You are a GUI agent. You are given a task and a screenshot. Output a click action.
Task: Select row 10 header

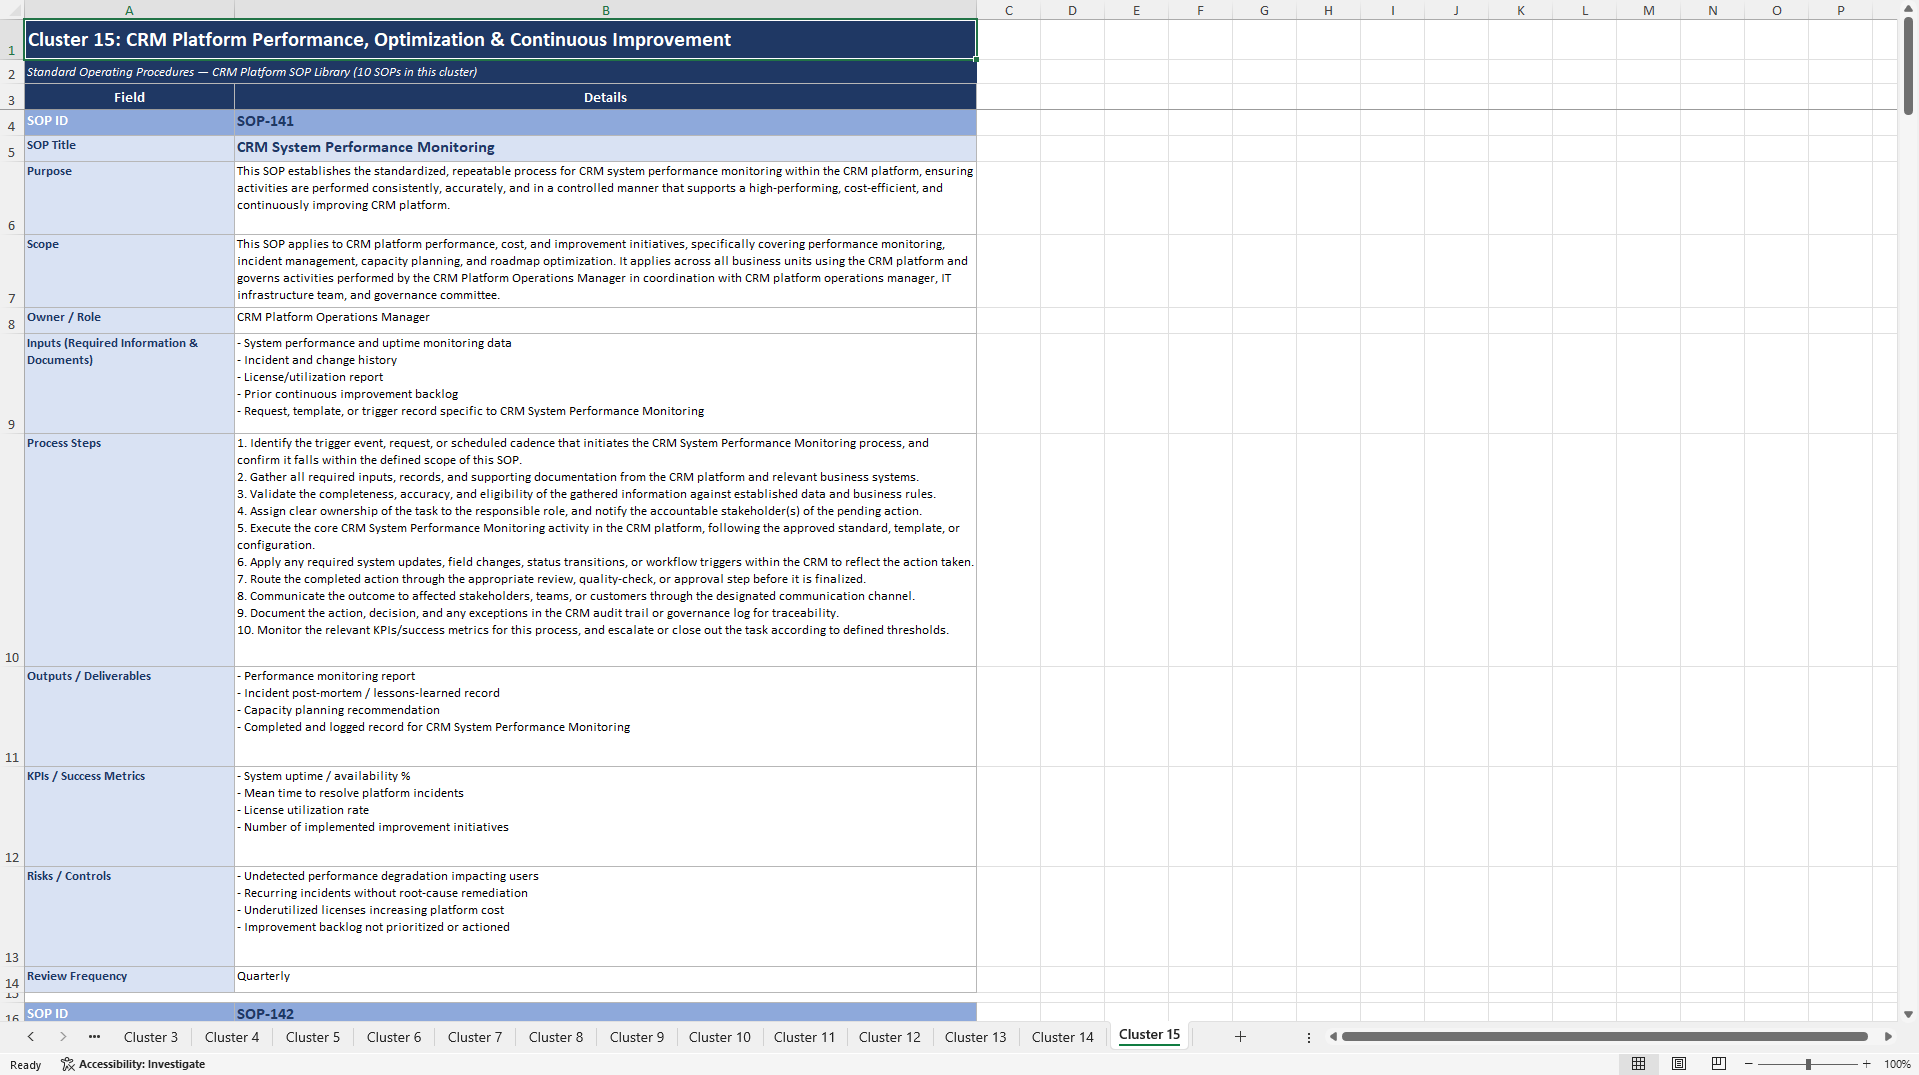12,550
